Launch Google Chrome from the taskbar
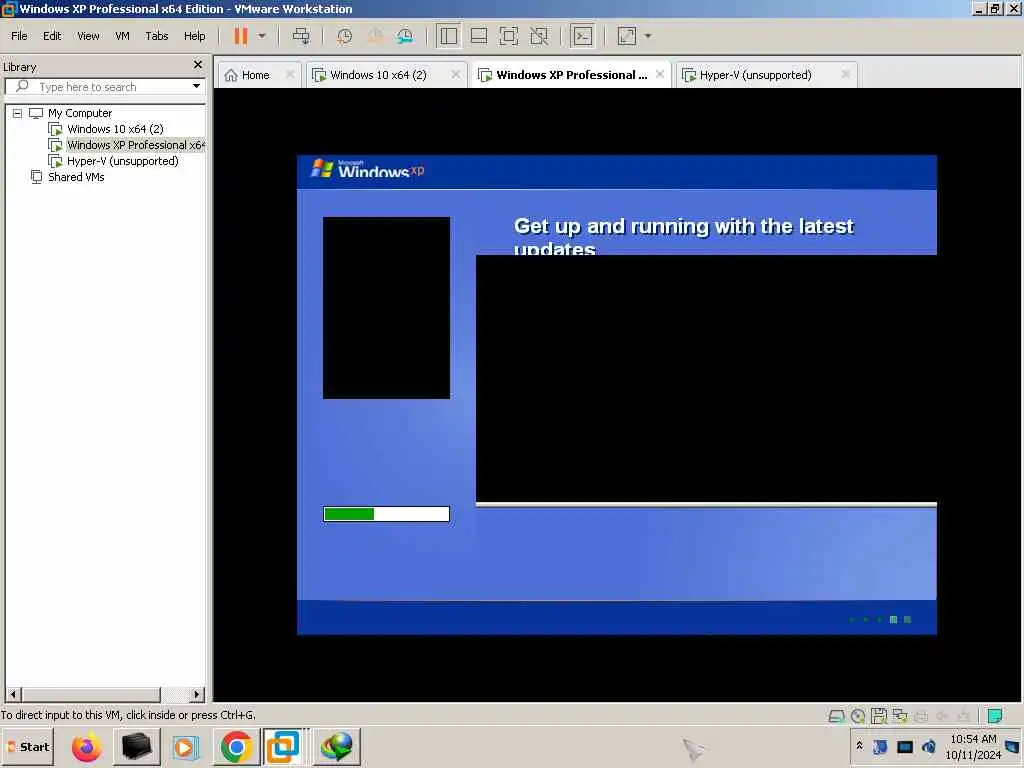Screen dimensions: 1024x768 [236, 746]
